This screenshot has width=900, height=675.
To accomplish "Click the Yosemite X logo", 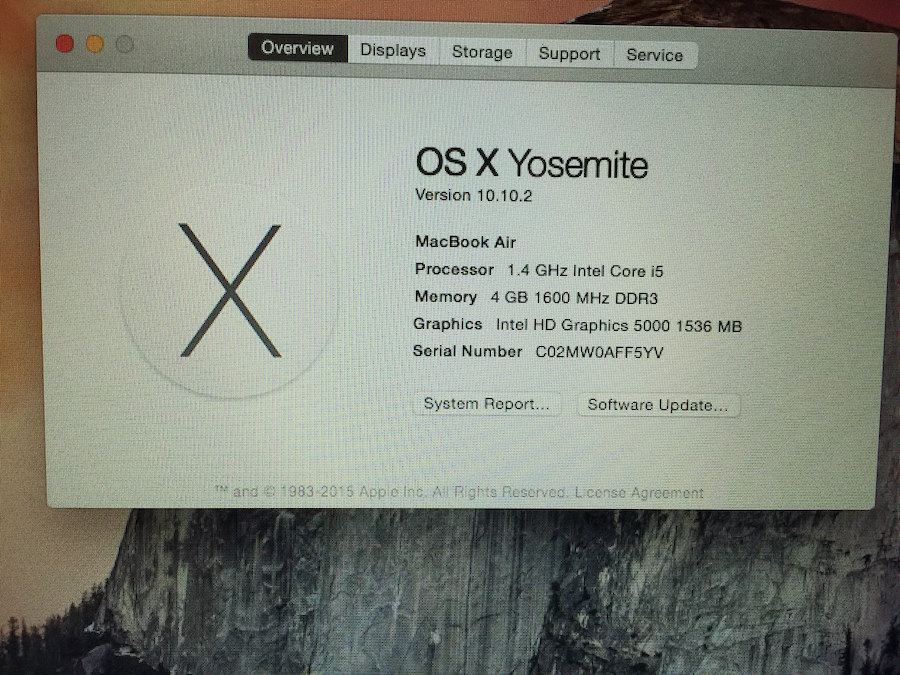I will tap(230, 290).
